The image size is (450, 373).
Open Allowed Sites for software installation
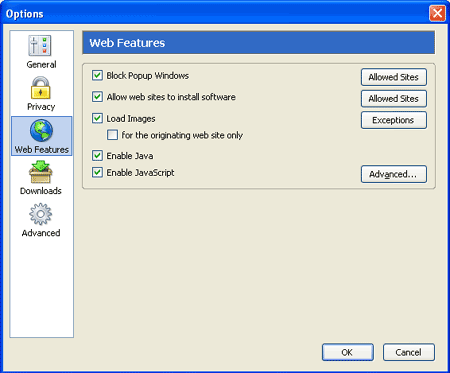coord(394,99)
